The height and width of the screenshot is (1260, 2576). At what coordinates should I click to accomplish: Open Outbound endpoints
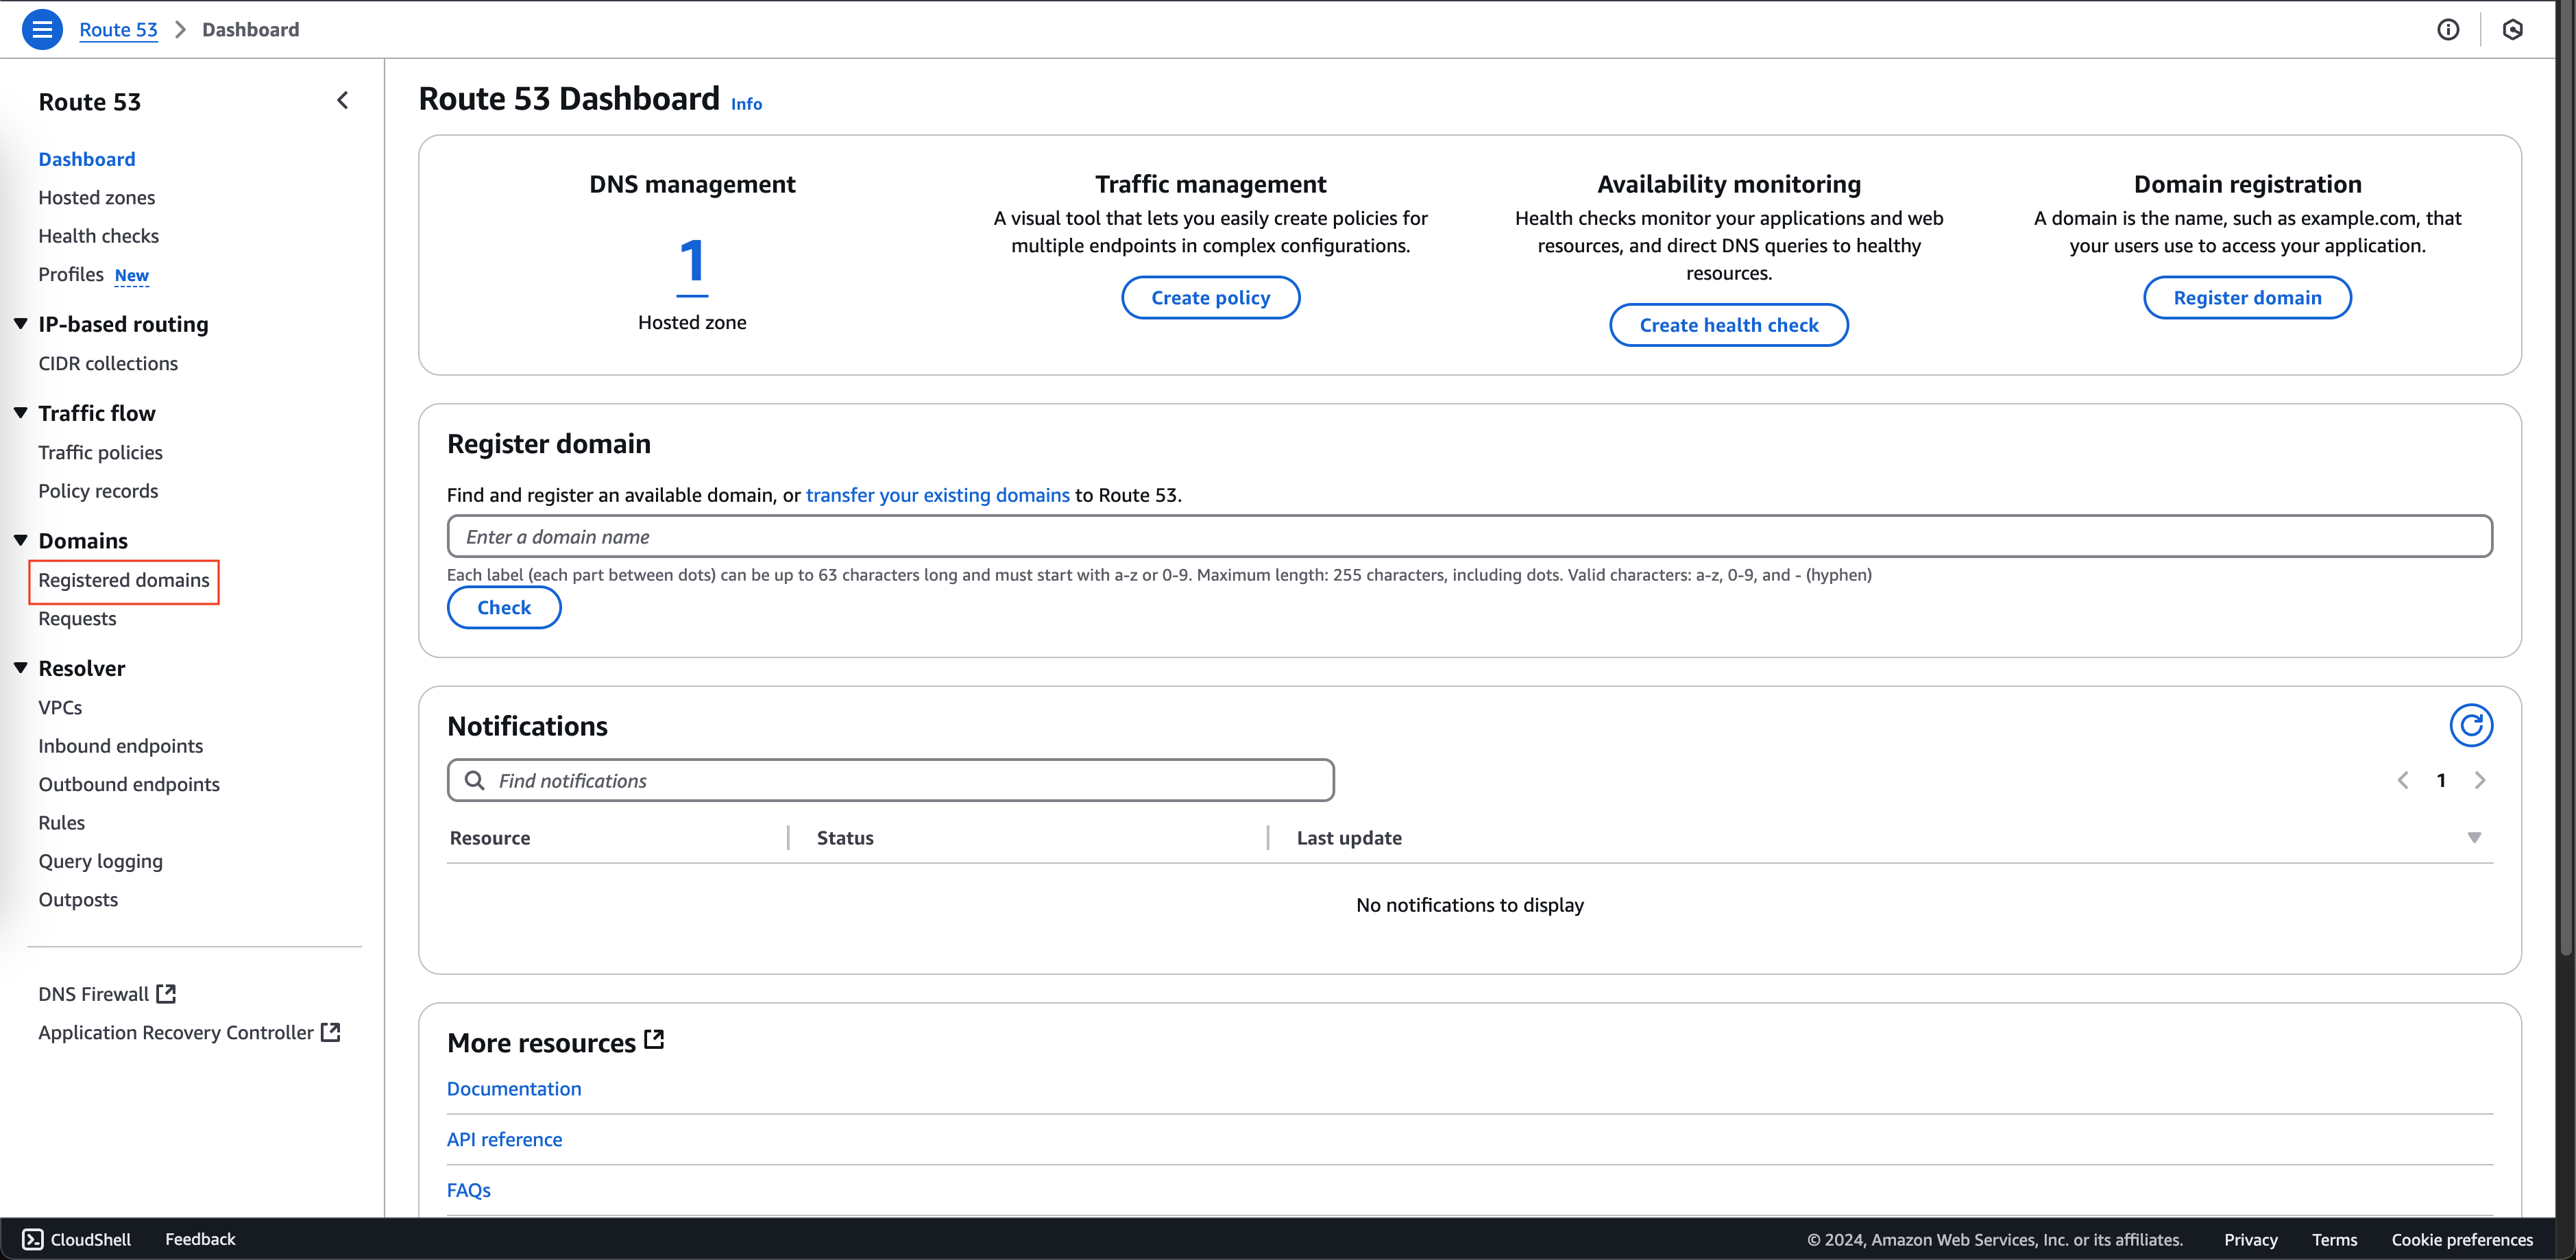coord(129,784)
